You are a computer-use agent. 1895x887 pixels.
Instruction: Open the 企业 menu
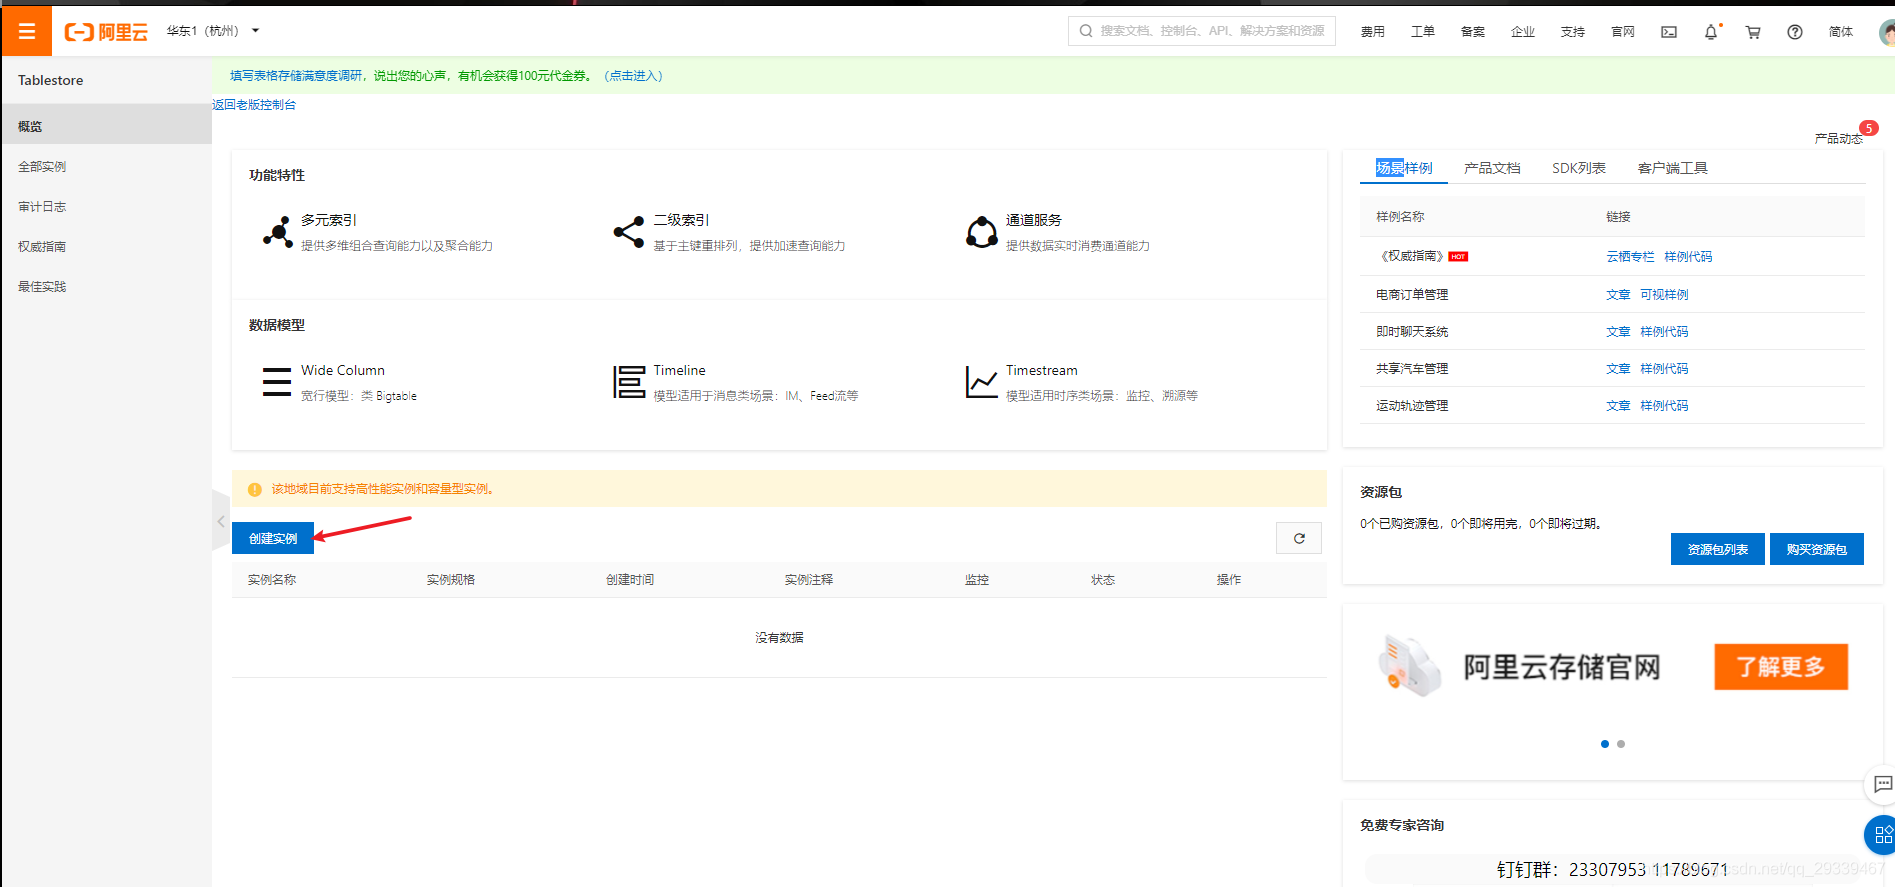pos(1522,32)
